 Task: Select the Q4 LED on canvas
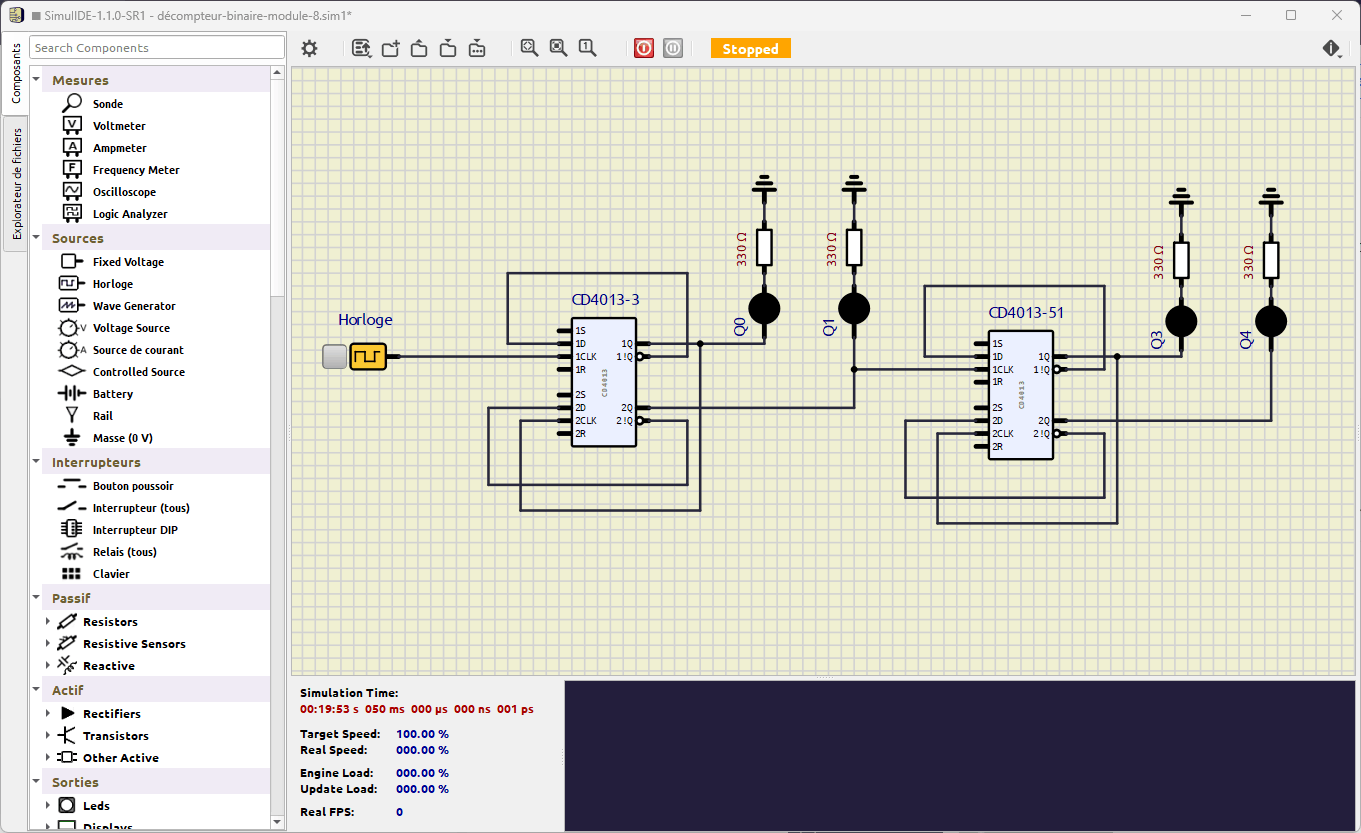coord(1271,321)
